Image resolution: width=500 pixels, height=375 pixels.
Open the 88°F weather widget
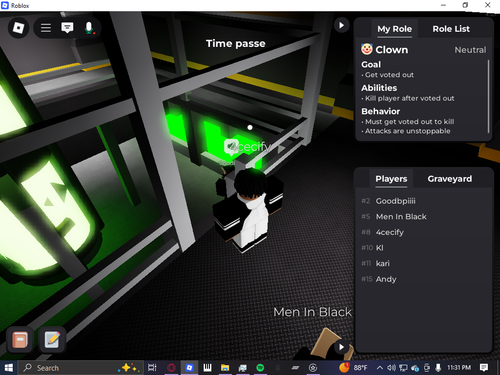coord(353,367)
